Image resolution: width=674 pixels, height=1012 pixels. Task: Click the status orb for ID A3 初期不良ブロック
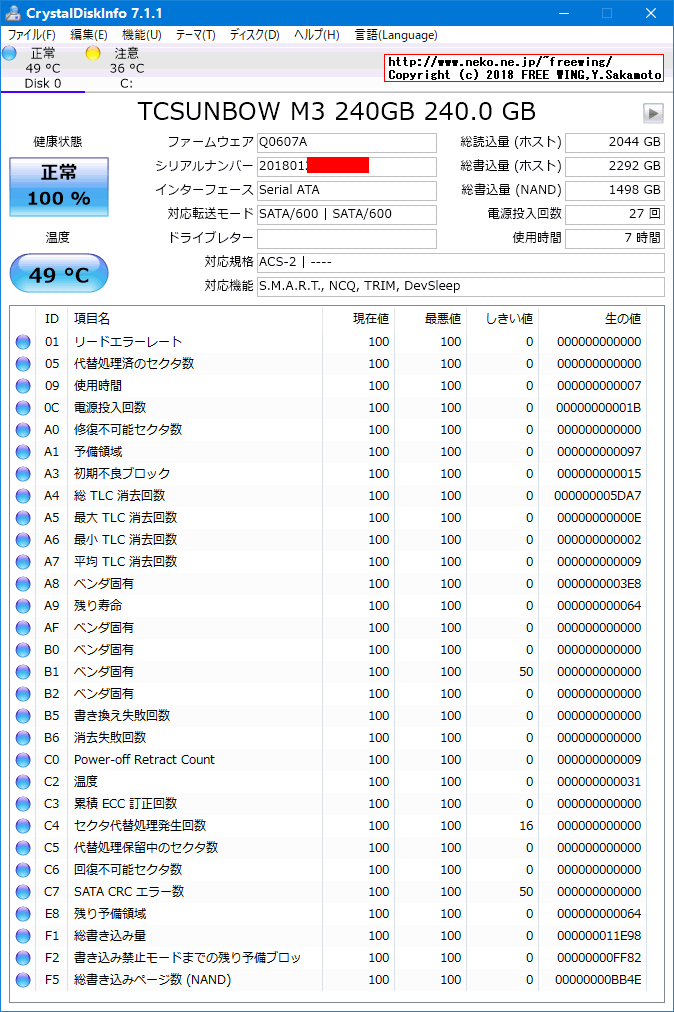tap(23, 474)
